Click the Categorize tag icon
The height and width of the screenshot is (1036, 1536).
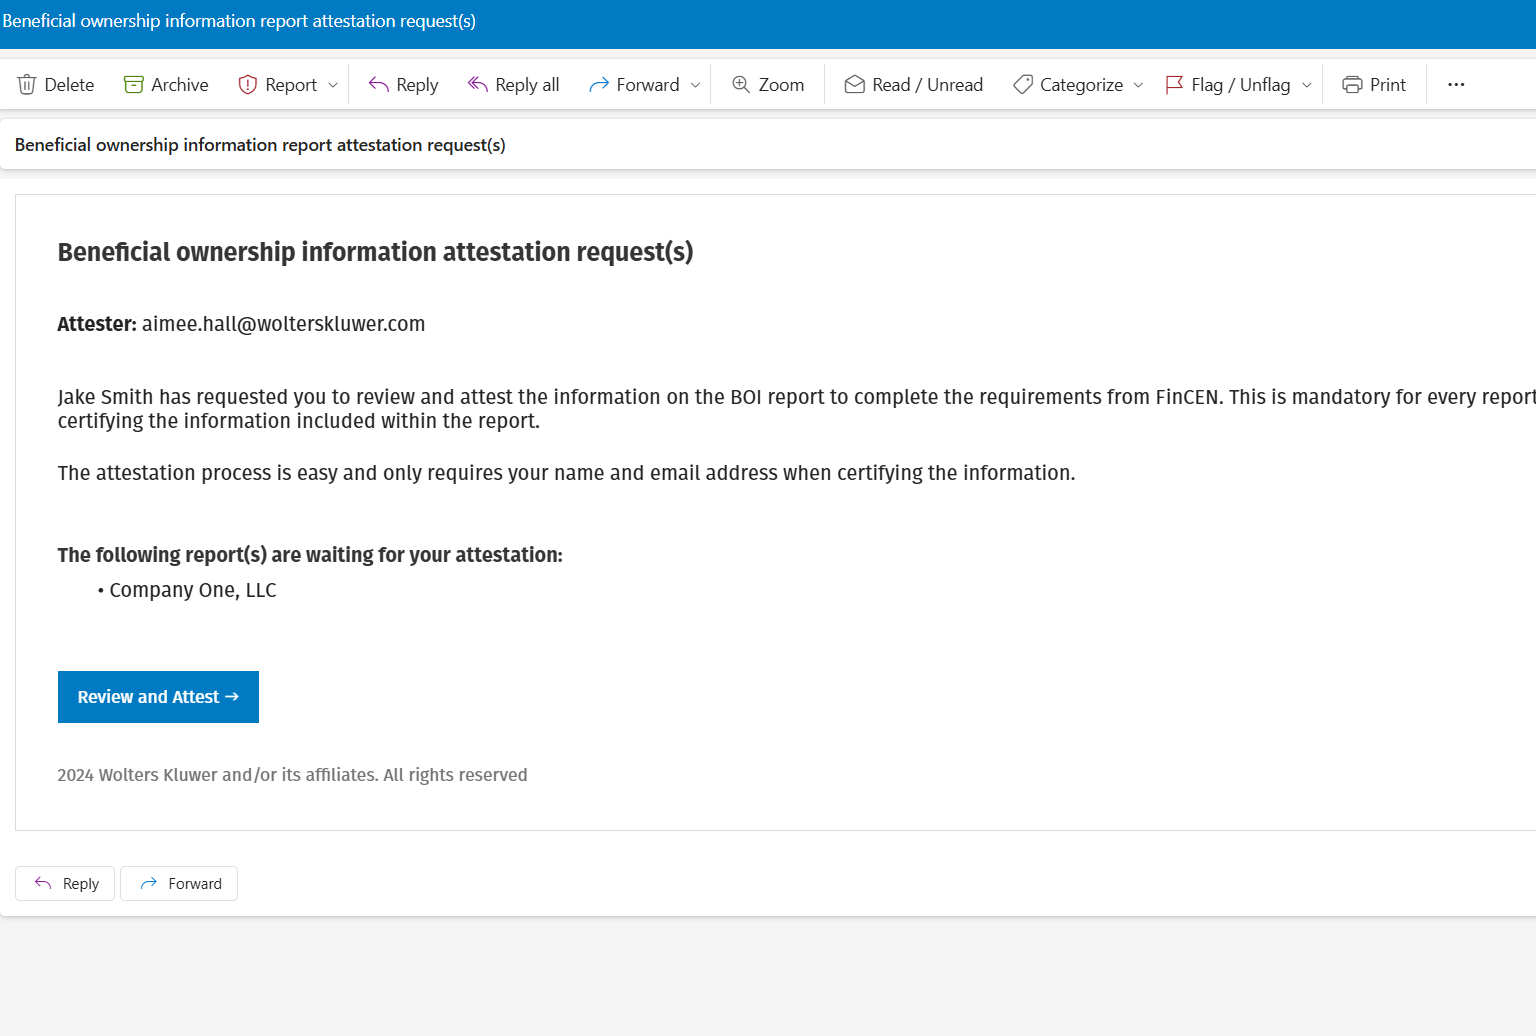coord(1023,85)
